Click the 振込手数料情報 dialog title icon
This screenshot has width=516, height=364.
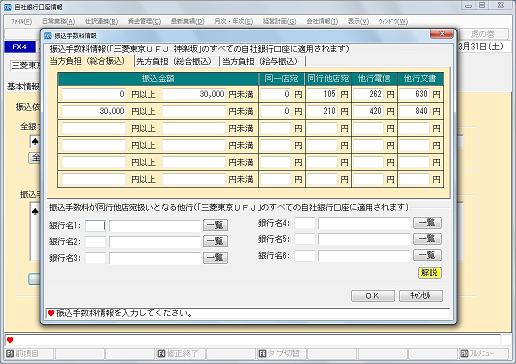click(x=48, y=35)
